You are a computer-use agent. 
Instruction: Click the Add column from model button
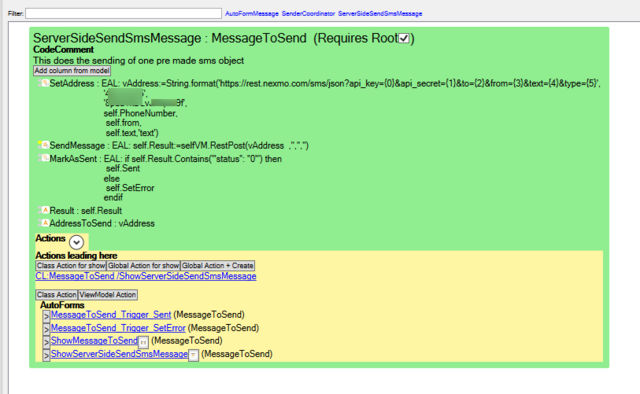(72, 71)
